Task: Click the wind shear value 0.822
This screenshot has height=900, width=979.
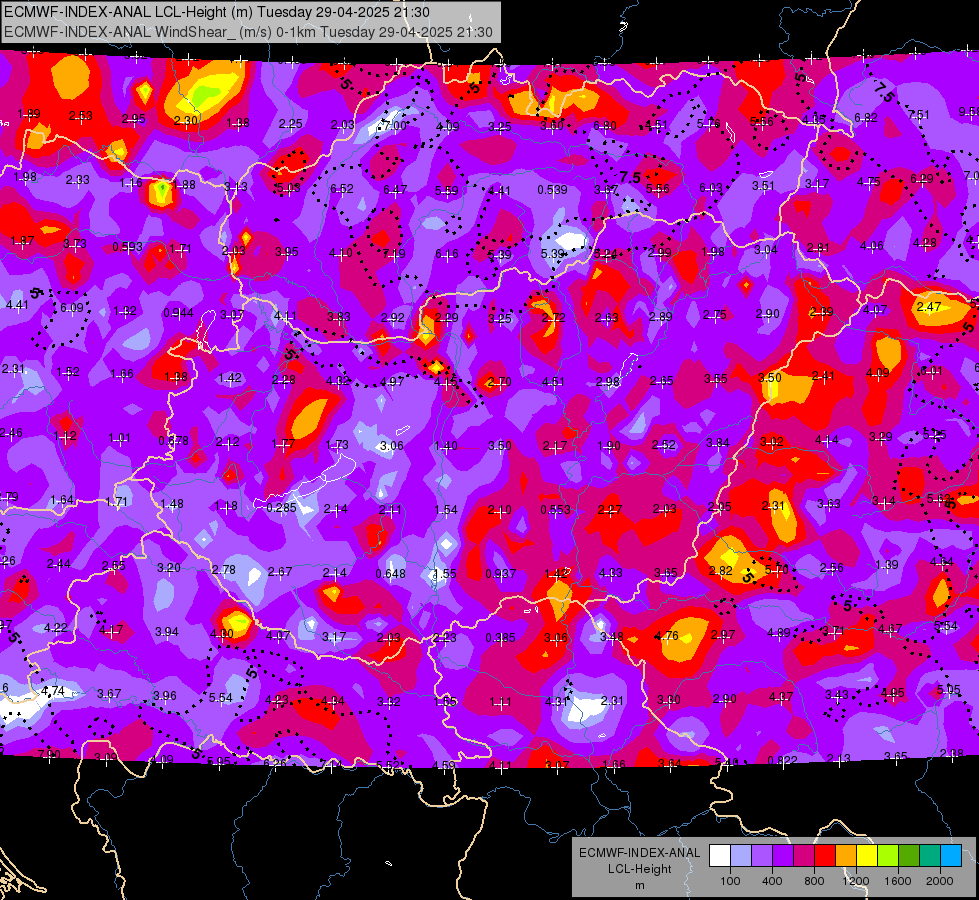Action: (x=782, y=760)
